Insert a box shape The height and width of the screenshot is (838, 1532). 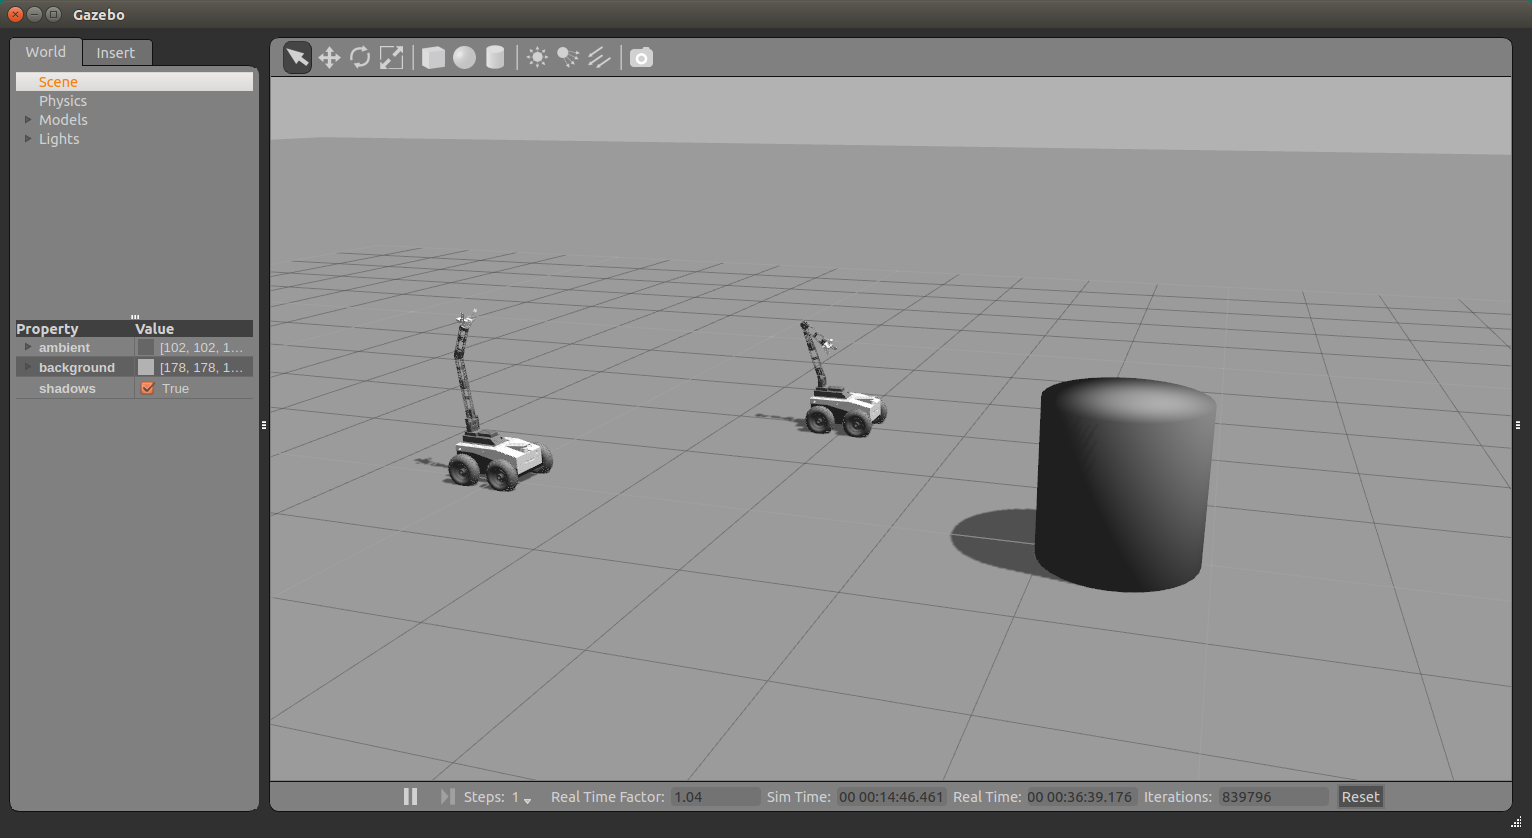pos(433,58)
